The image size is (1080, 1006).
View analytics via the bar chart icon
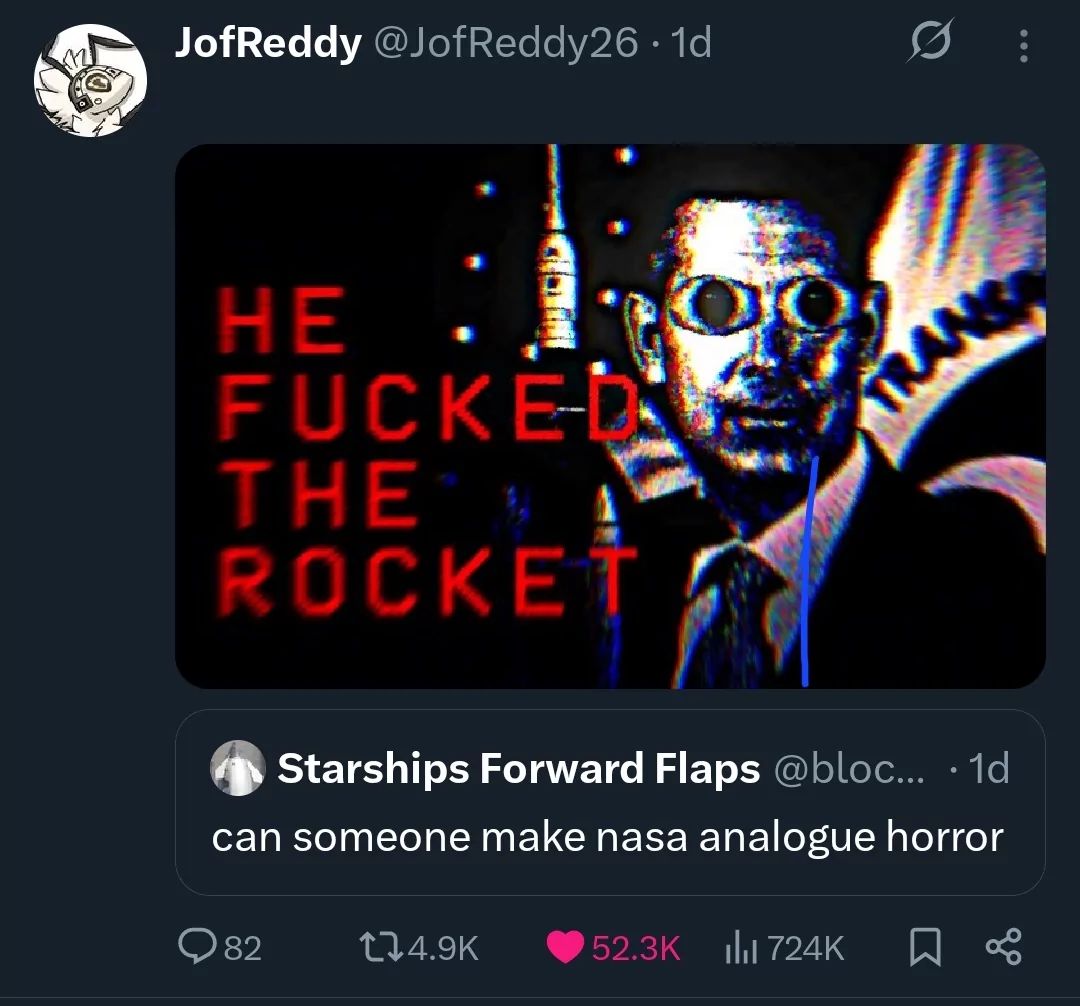[x=741, y=947]
